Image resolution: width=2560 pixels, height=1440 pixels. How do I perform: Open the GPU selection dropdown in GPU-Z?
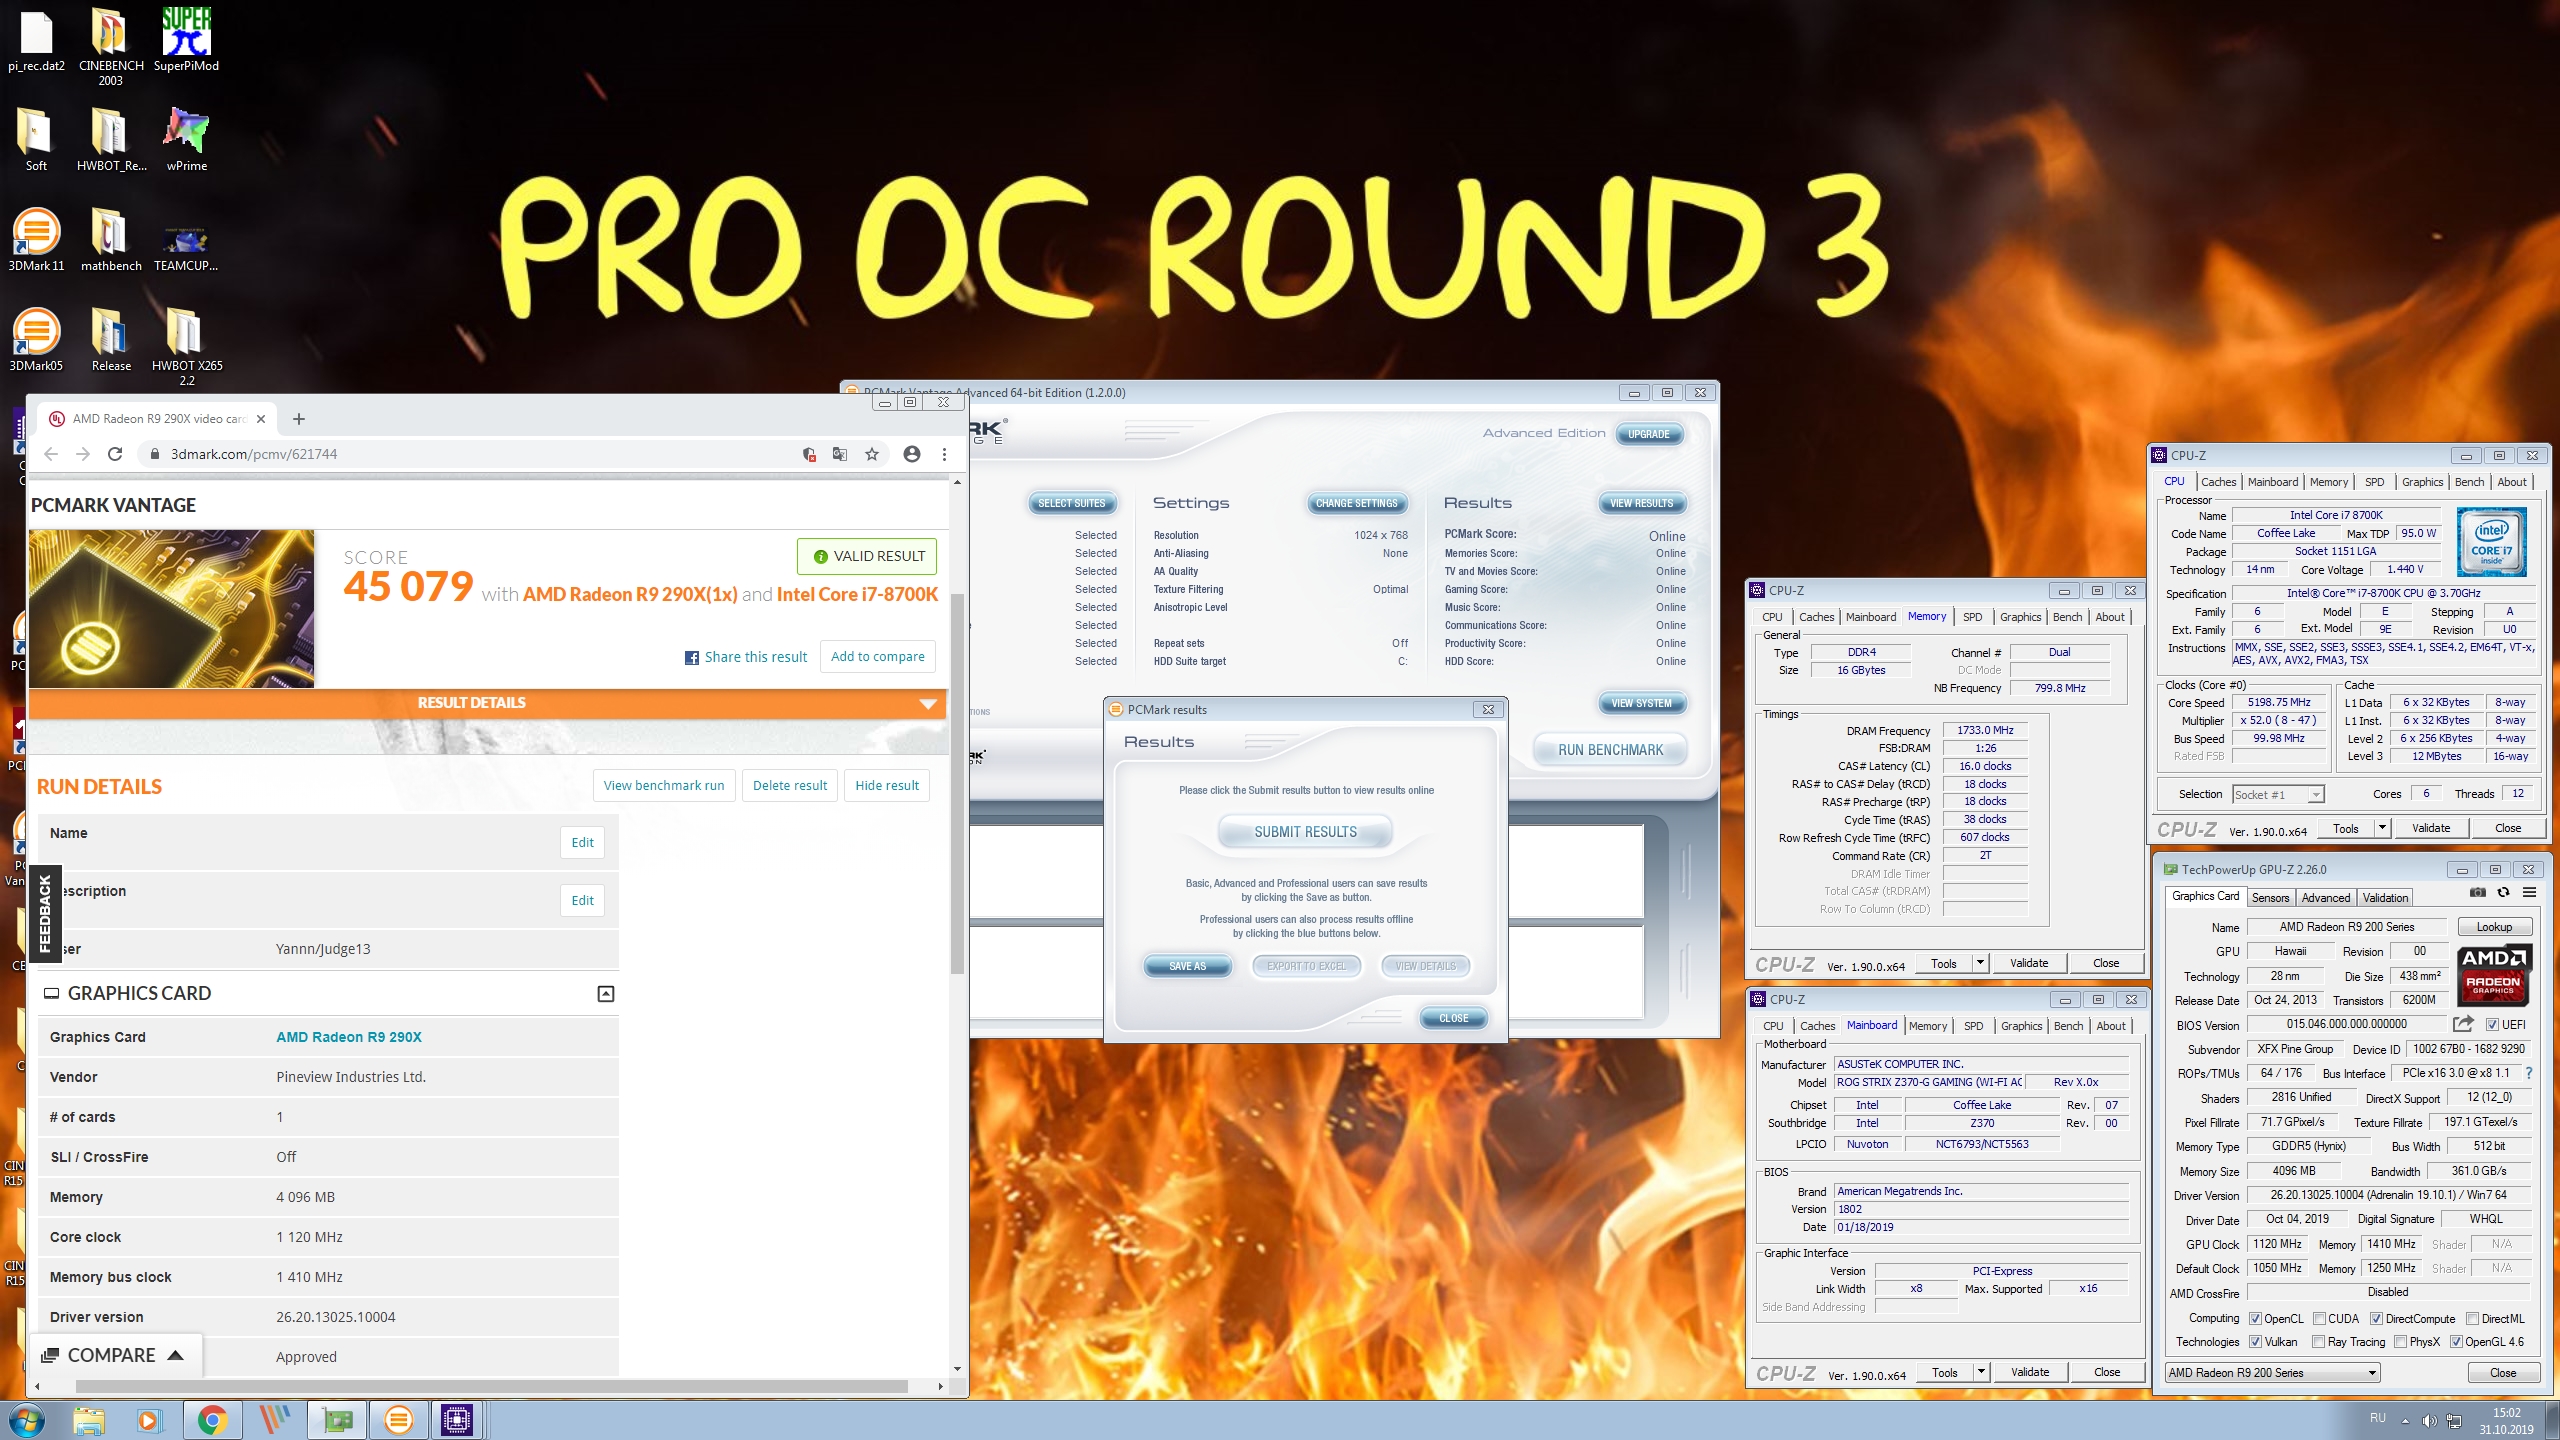2272,1373
